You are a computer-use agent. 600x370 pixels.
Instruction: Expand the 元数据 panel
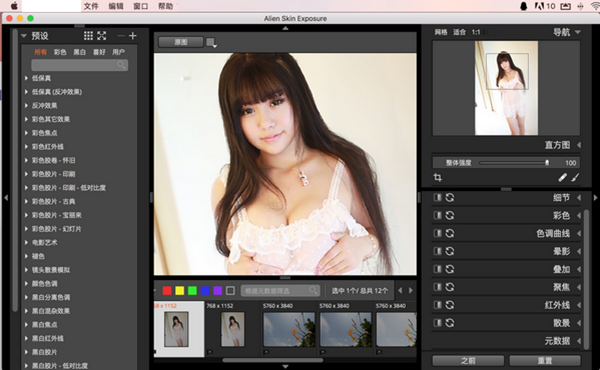[x=579, y=341]
